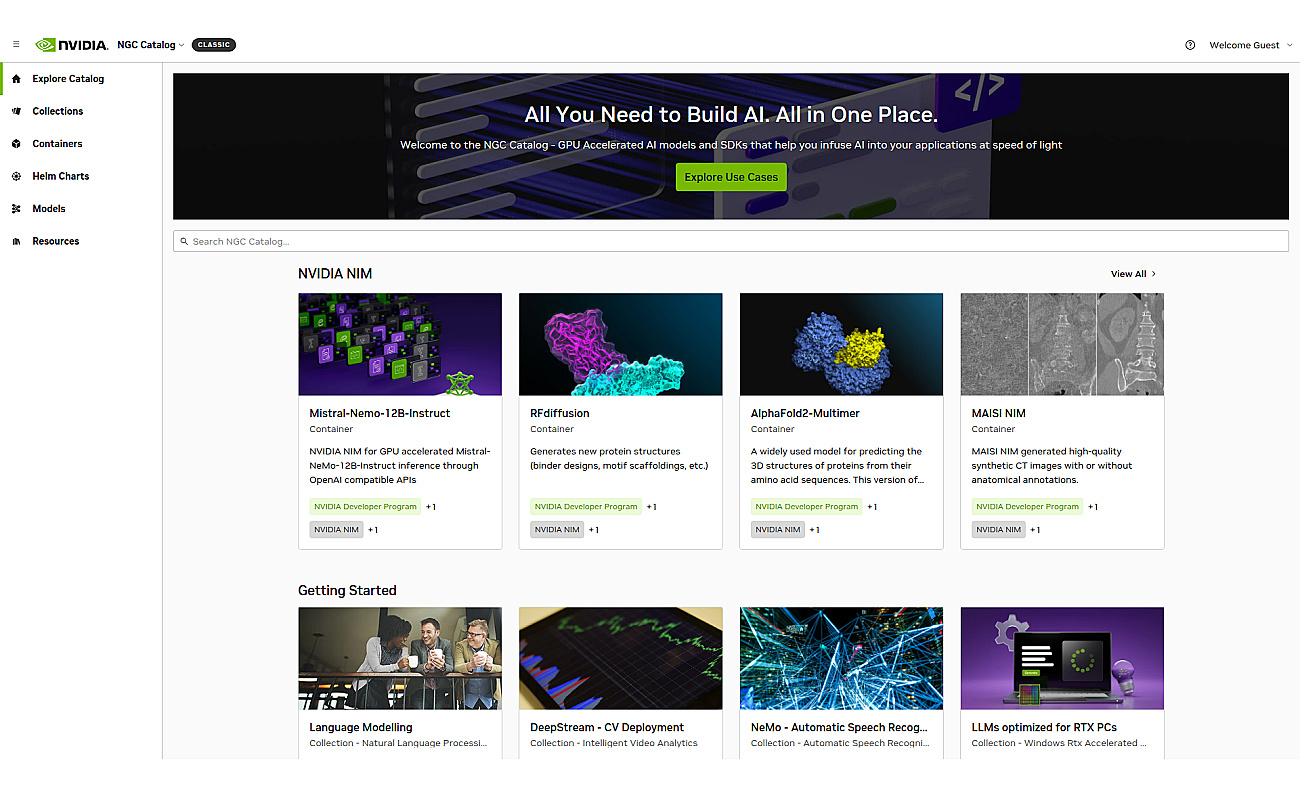Viewport: 1300px width, 788px height.
Task: Click the MAISI NIM description text
Action: coord(1052,466)
